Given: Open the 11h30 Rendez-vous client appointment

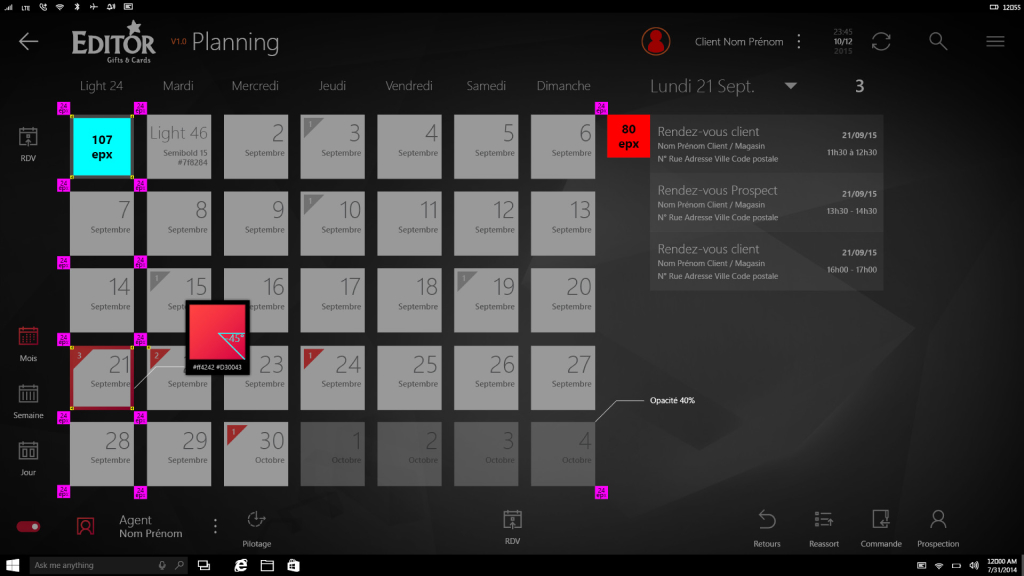Looking at the screenshot, I should (766, 144).
